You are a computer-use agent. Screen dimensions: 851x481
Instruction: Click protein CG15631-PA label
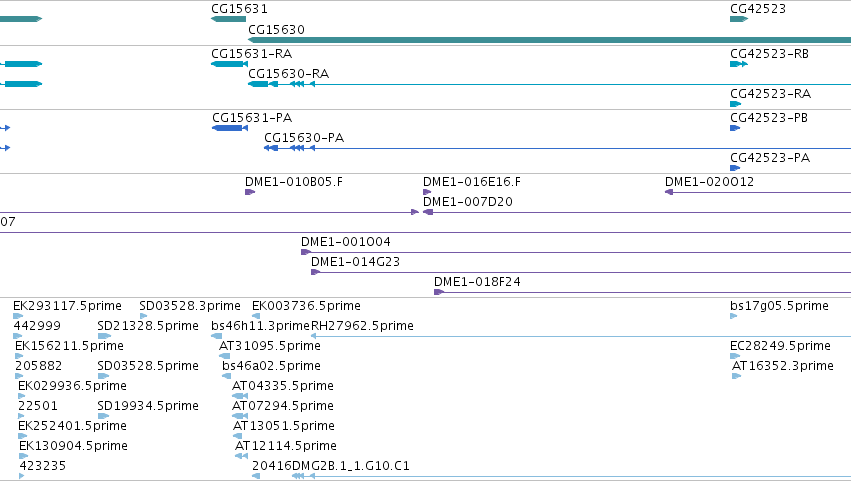(252, 118)
